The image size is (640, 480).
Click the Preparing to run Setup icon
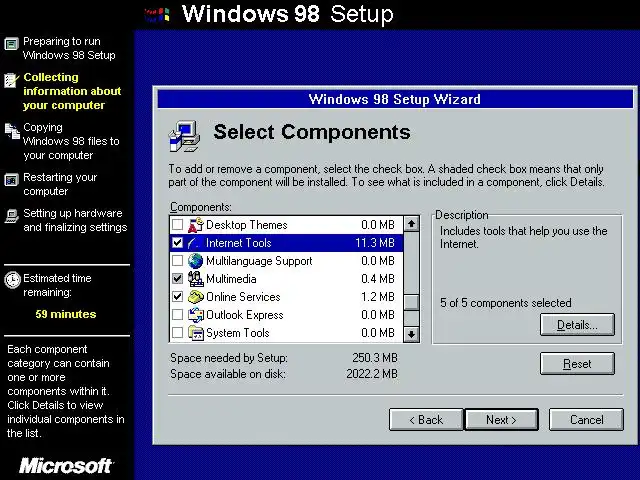(x=11, y=43)
